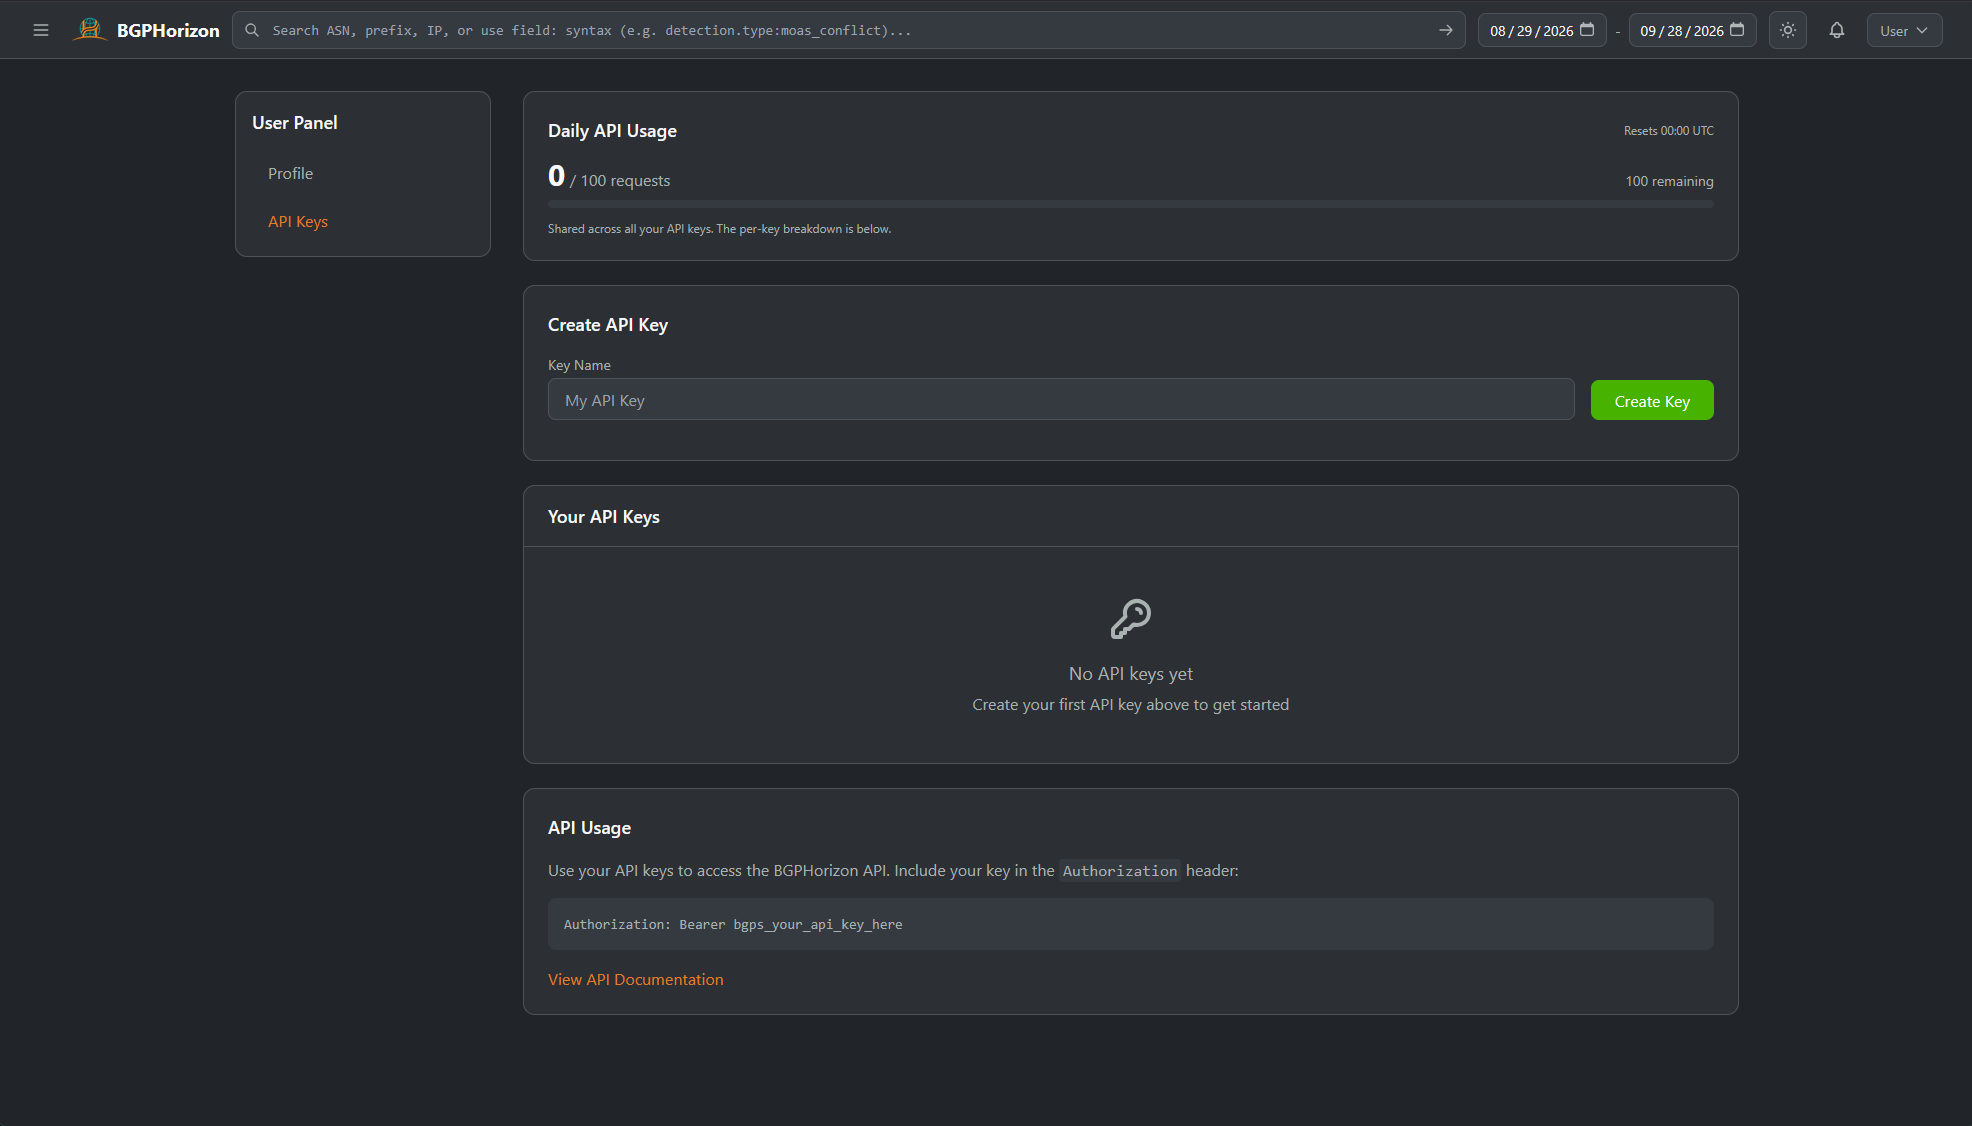Click the 09/28/2026 end date field

pyautogui.click(x=1692, y=30)
